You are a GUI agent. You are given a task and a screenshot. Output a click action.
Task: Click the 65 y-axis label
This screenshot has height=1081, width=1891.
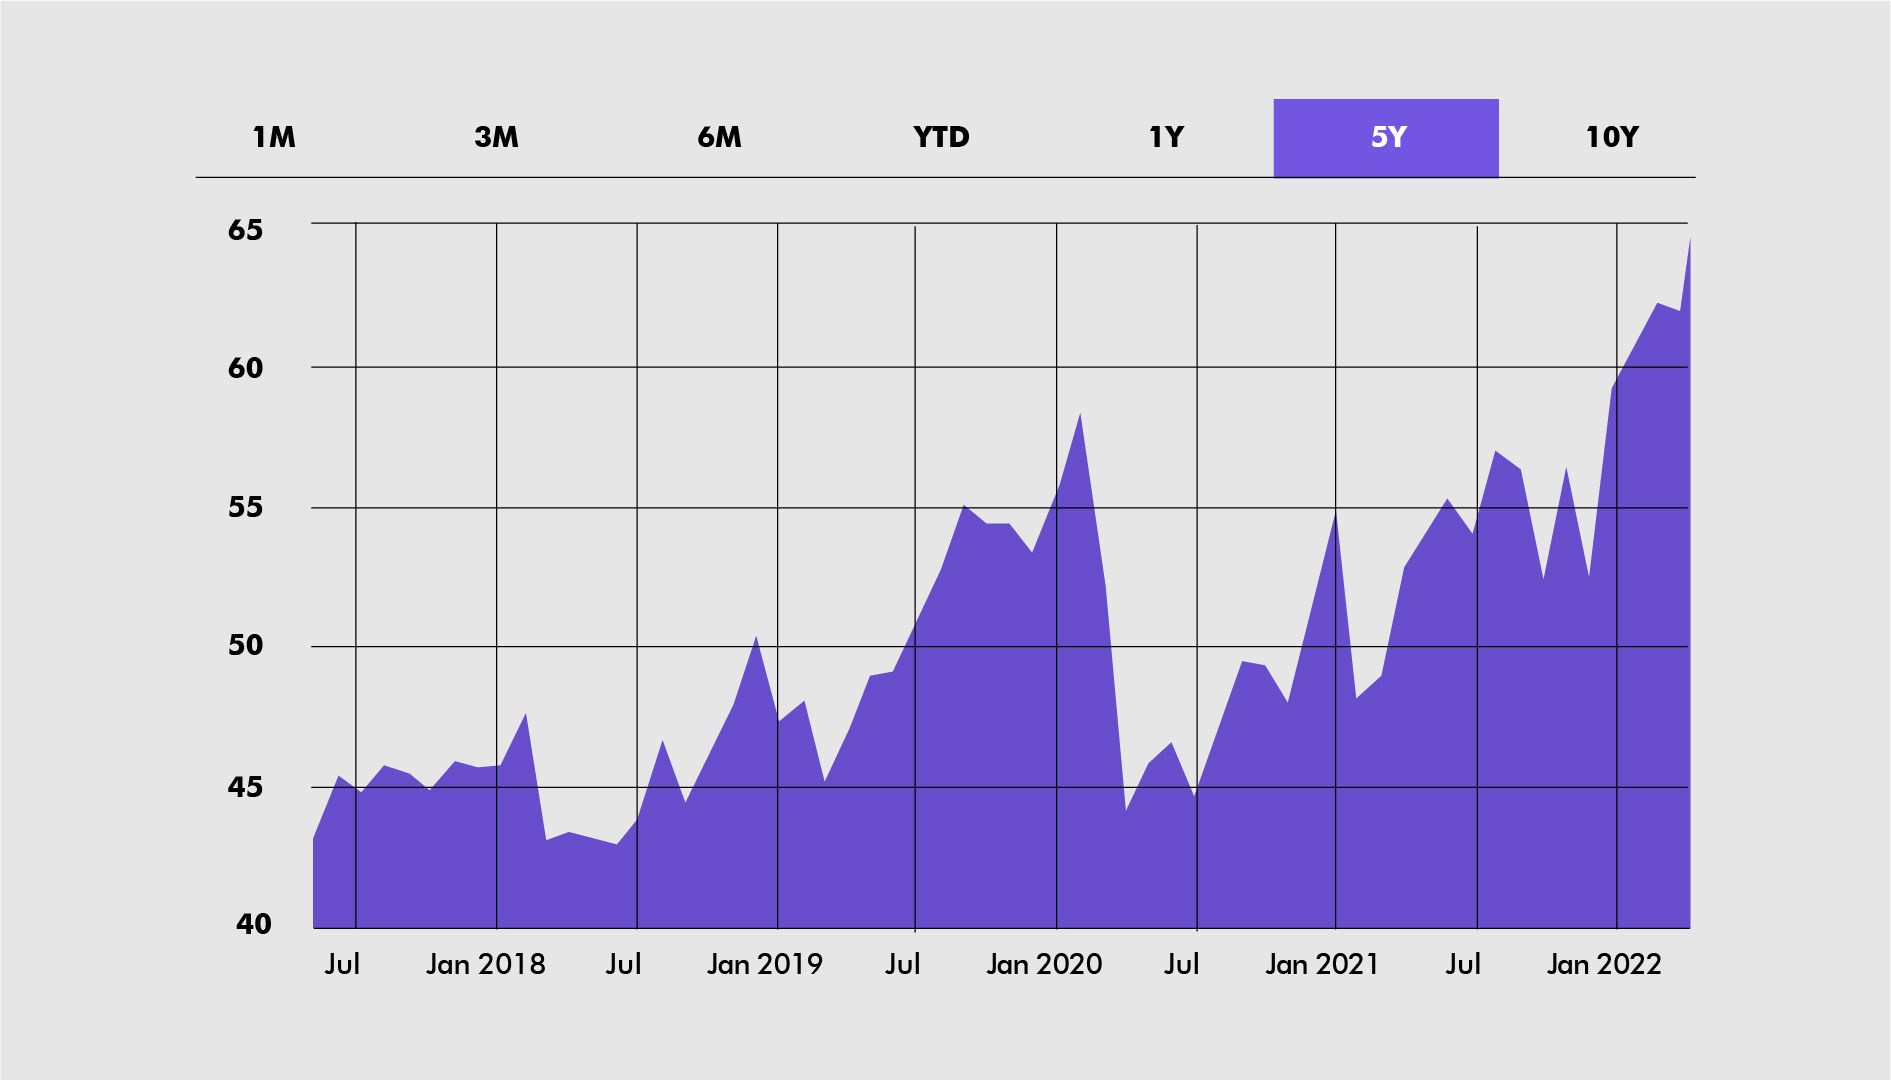pyautogui.click(x=246, y=230)
